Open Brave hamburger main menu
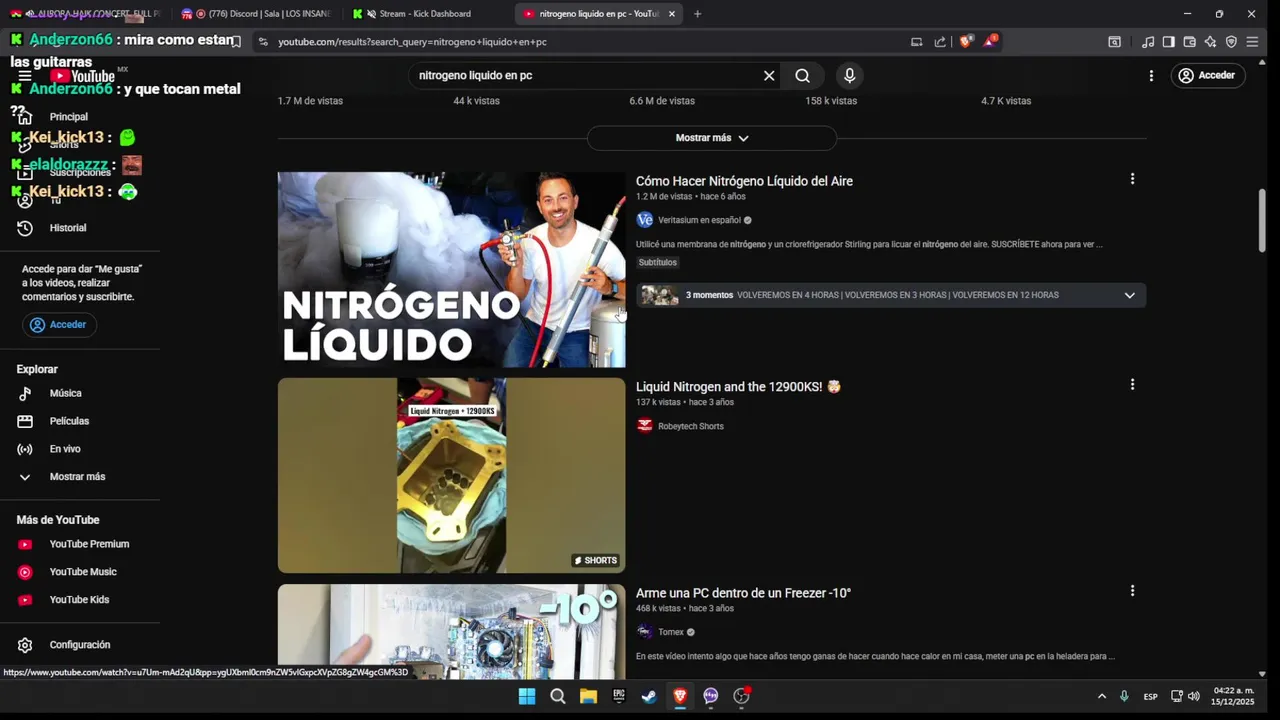Screen dimensions: 1280x720 pyautogui.click(x=1252, y=42)
